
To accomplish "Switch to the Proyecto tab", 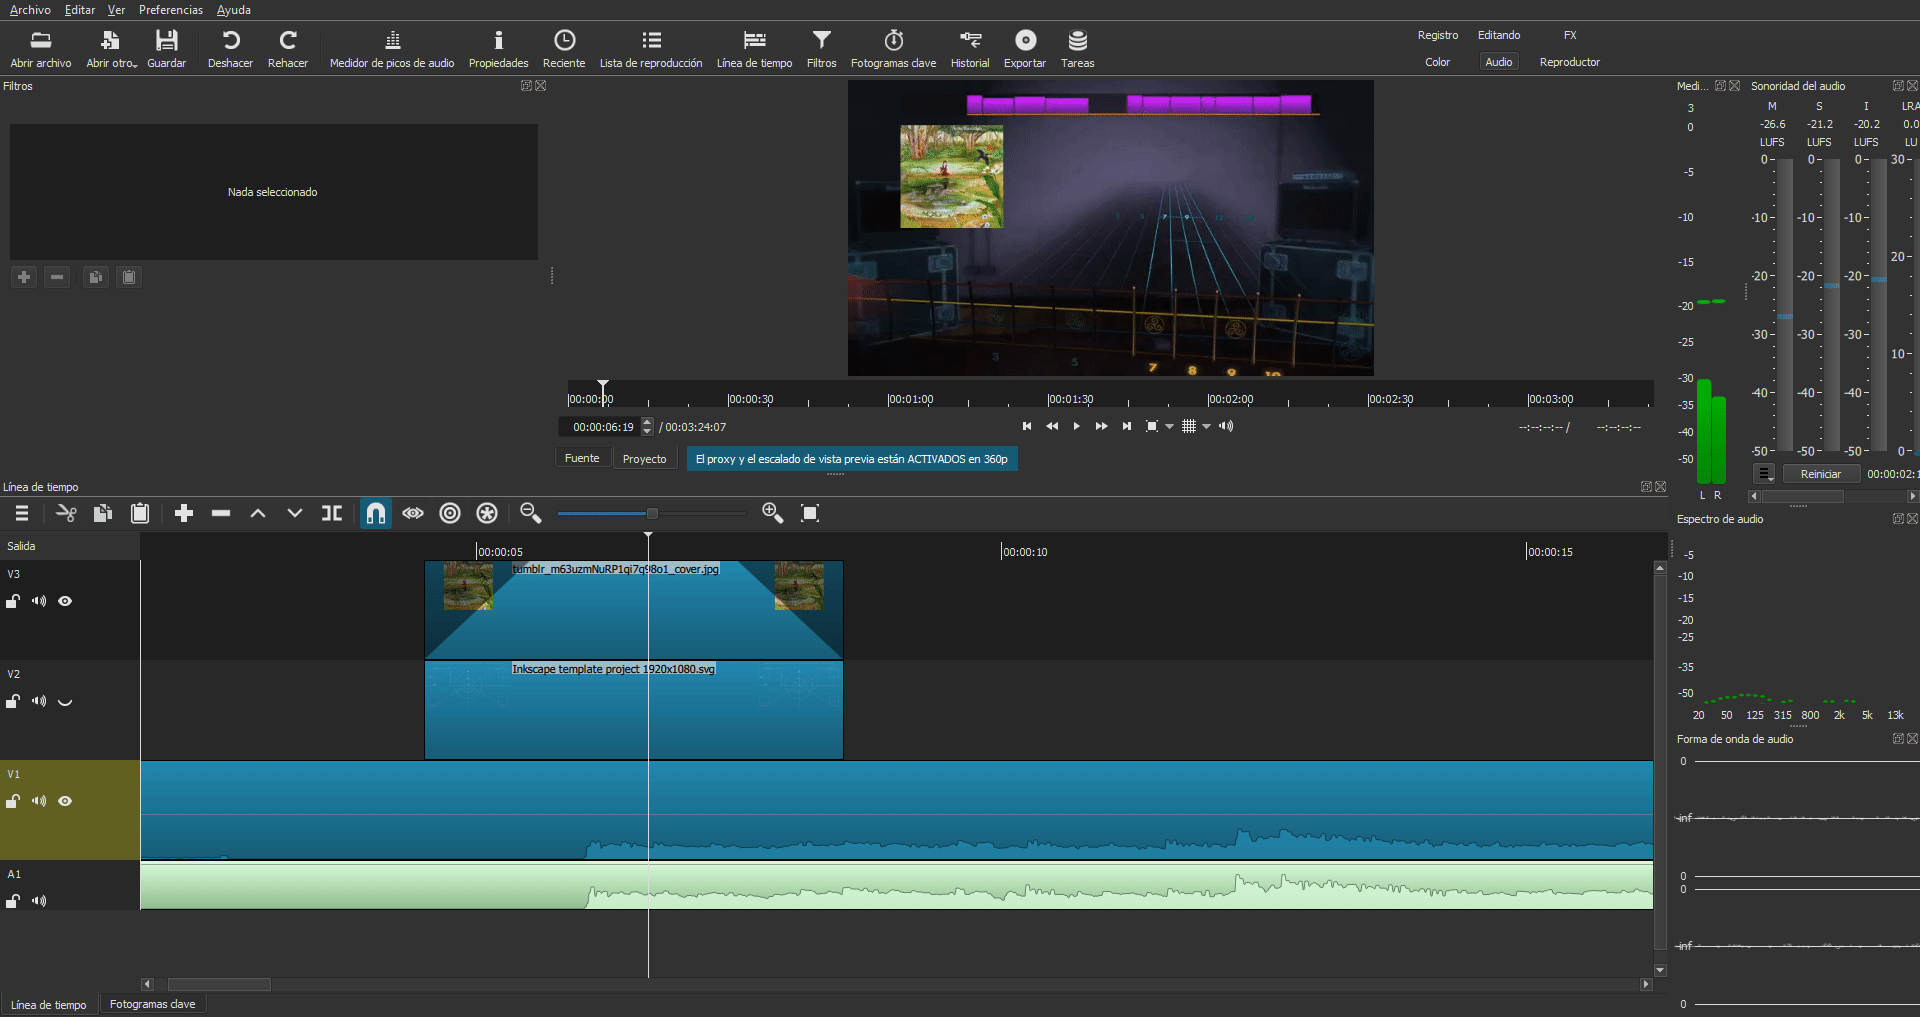I will point(644,459).
